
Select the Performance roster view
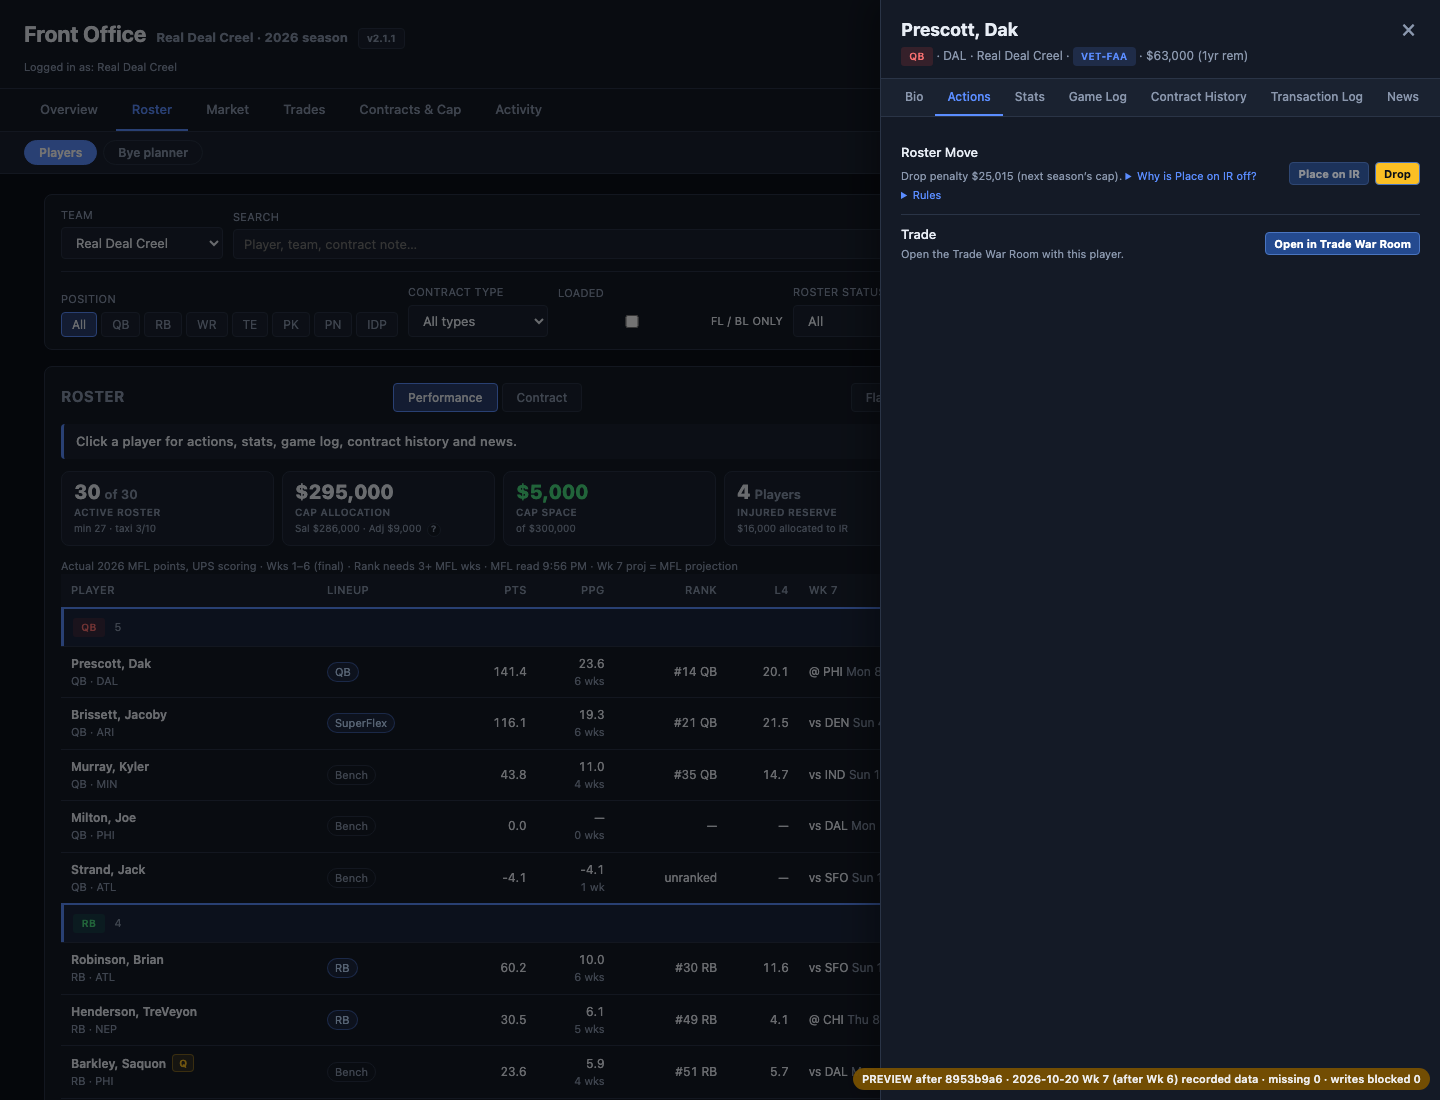pos(445,398)
